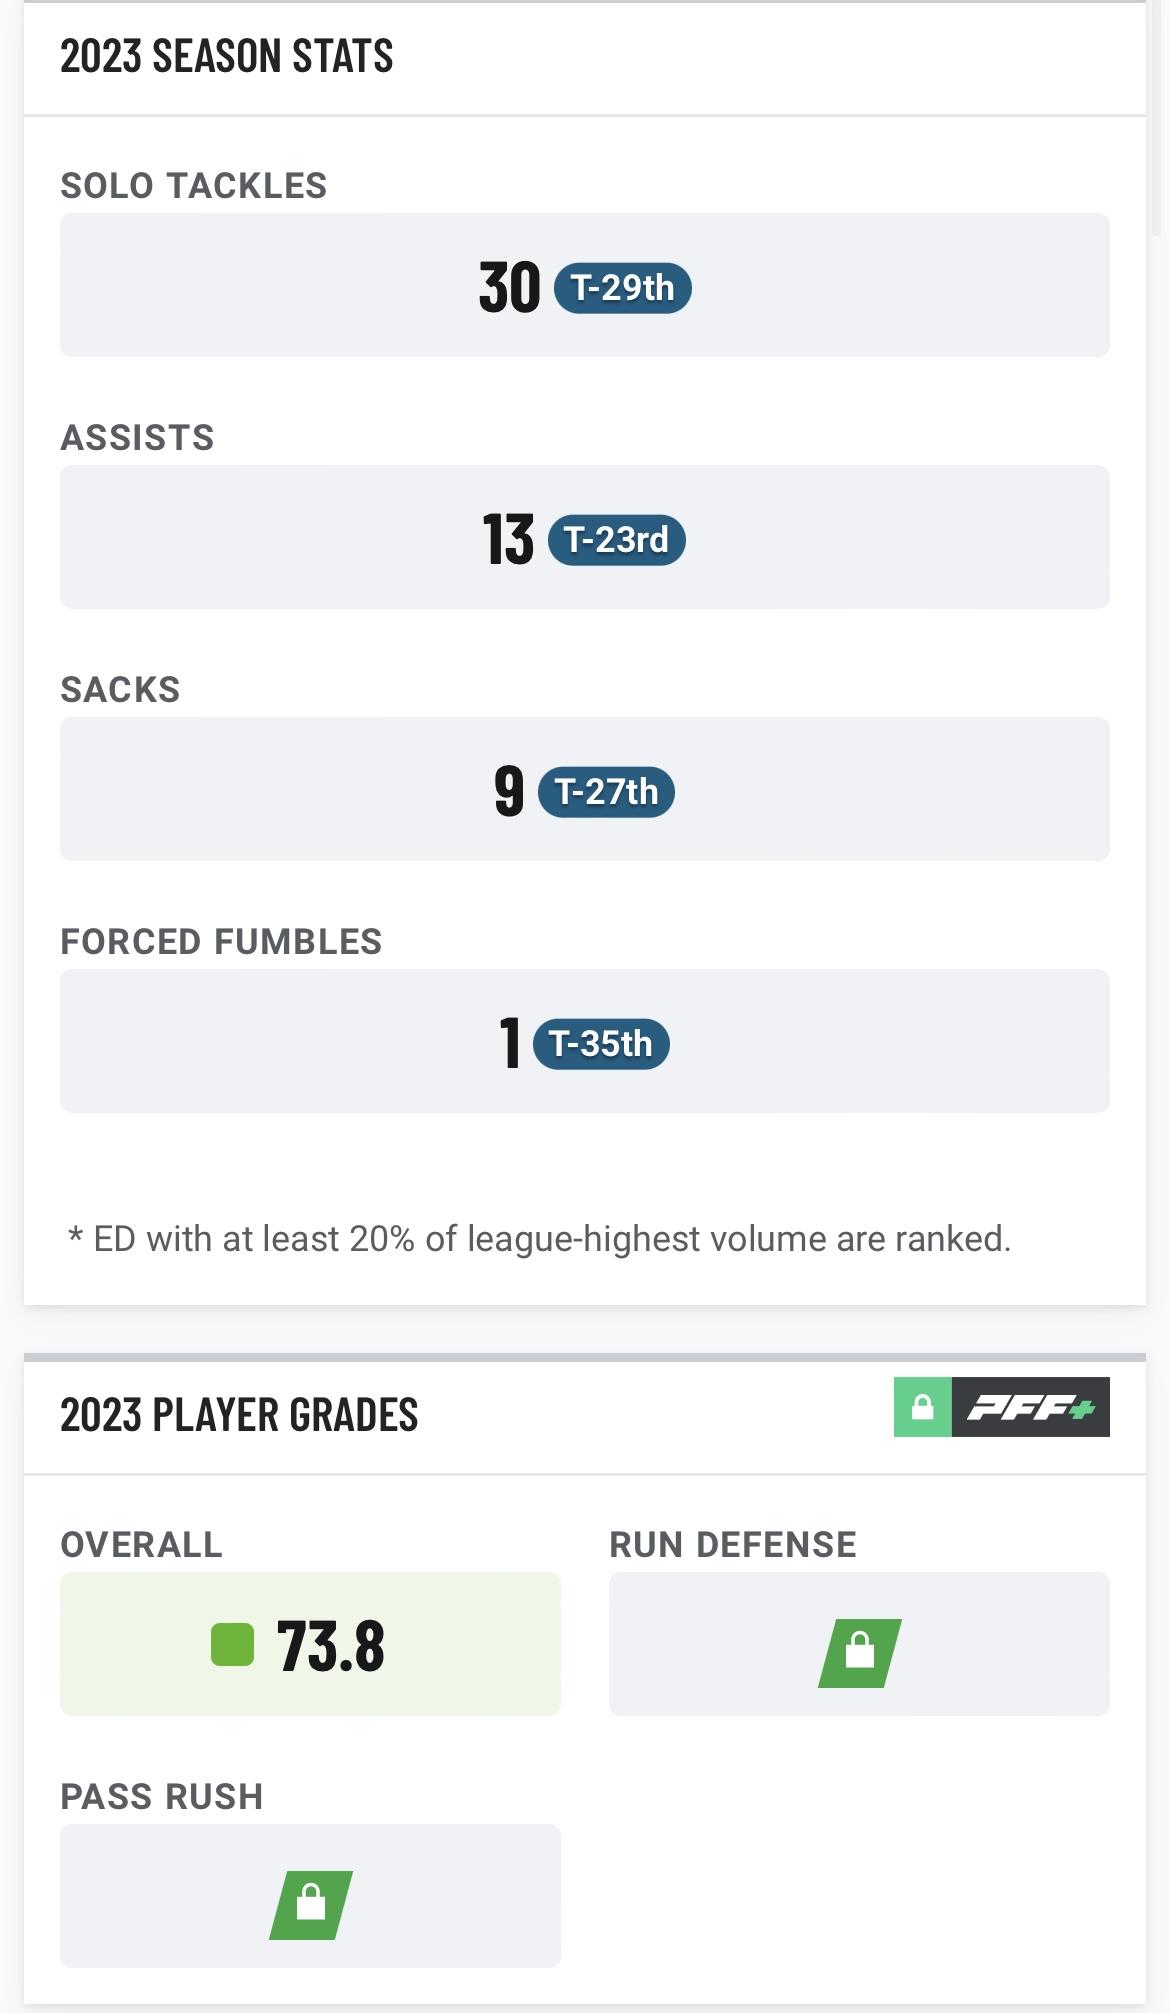Click the Pass Rush label
Screen dimensions: 1170x2013
tap(162, 1797)
